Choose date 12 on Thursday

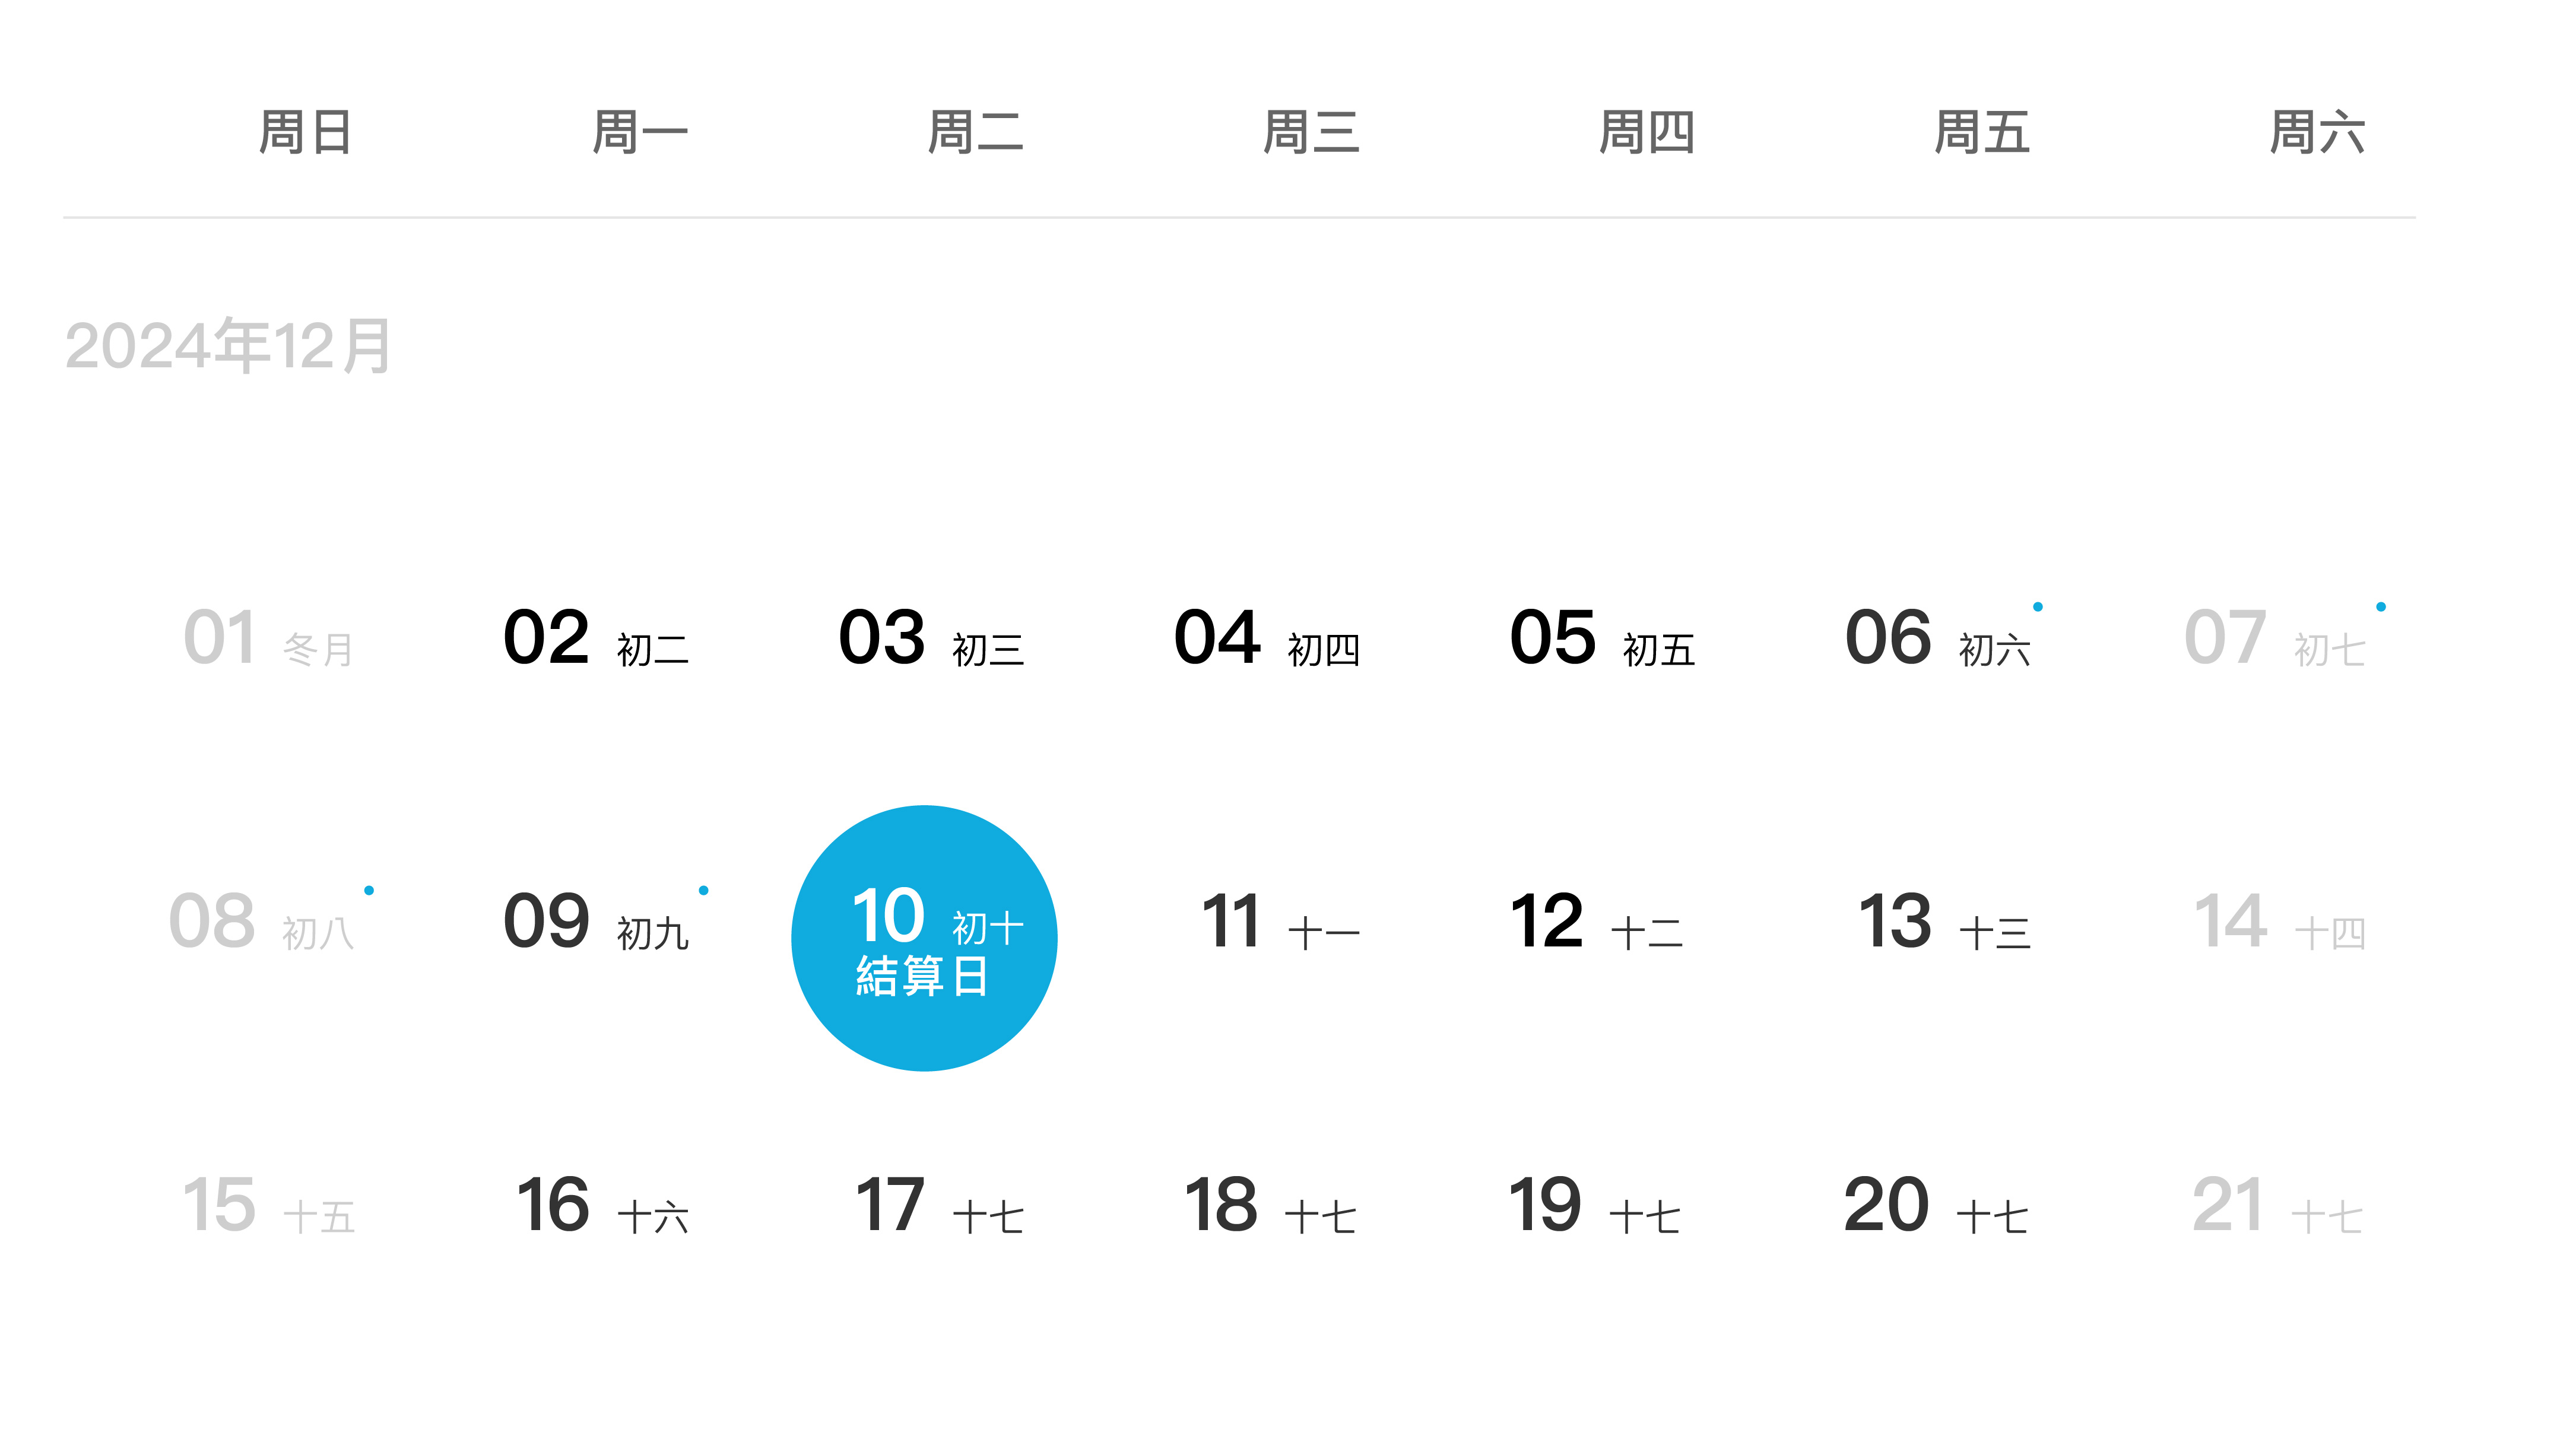[1596, 922]
